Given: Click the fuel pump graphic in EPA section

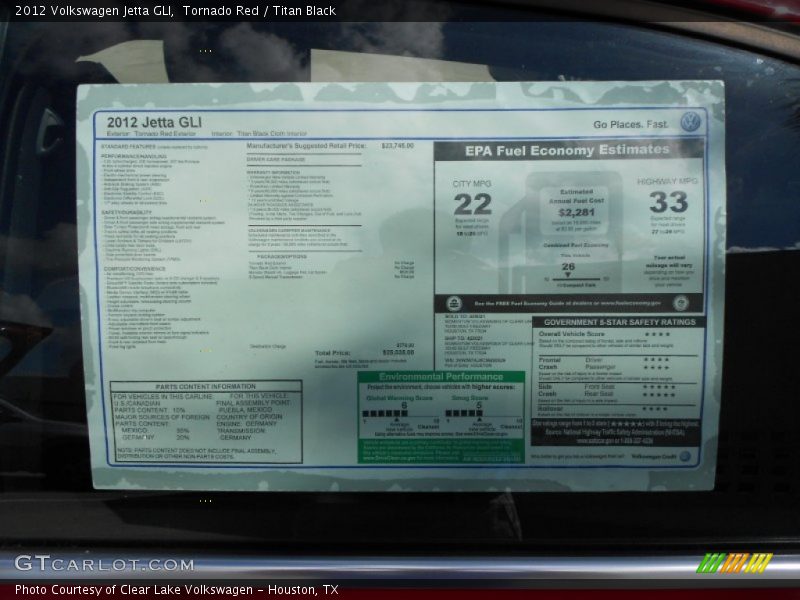Looking at the screenshot, I should 566,230.
